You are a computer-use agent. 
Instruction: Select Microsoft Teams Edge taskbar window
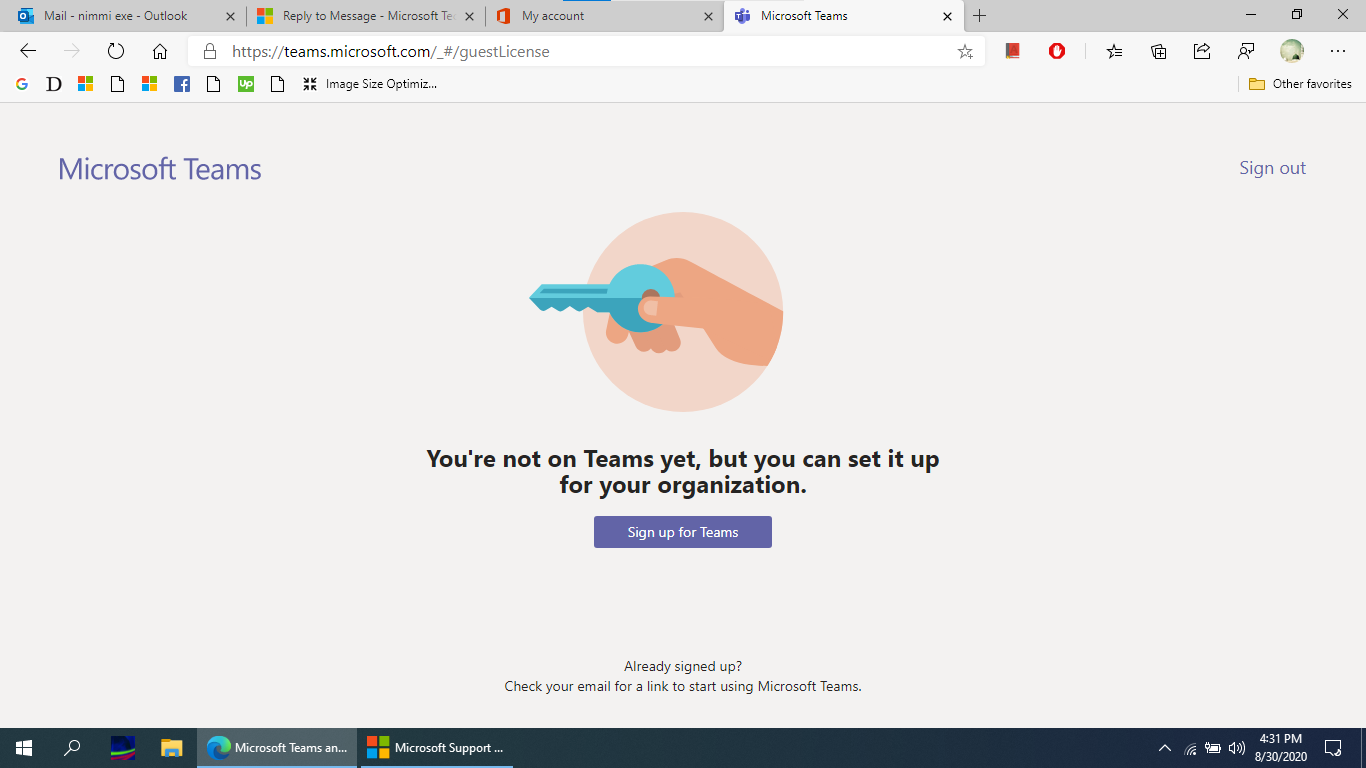(x=277, y=748)
